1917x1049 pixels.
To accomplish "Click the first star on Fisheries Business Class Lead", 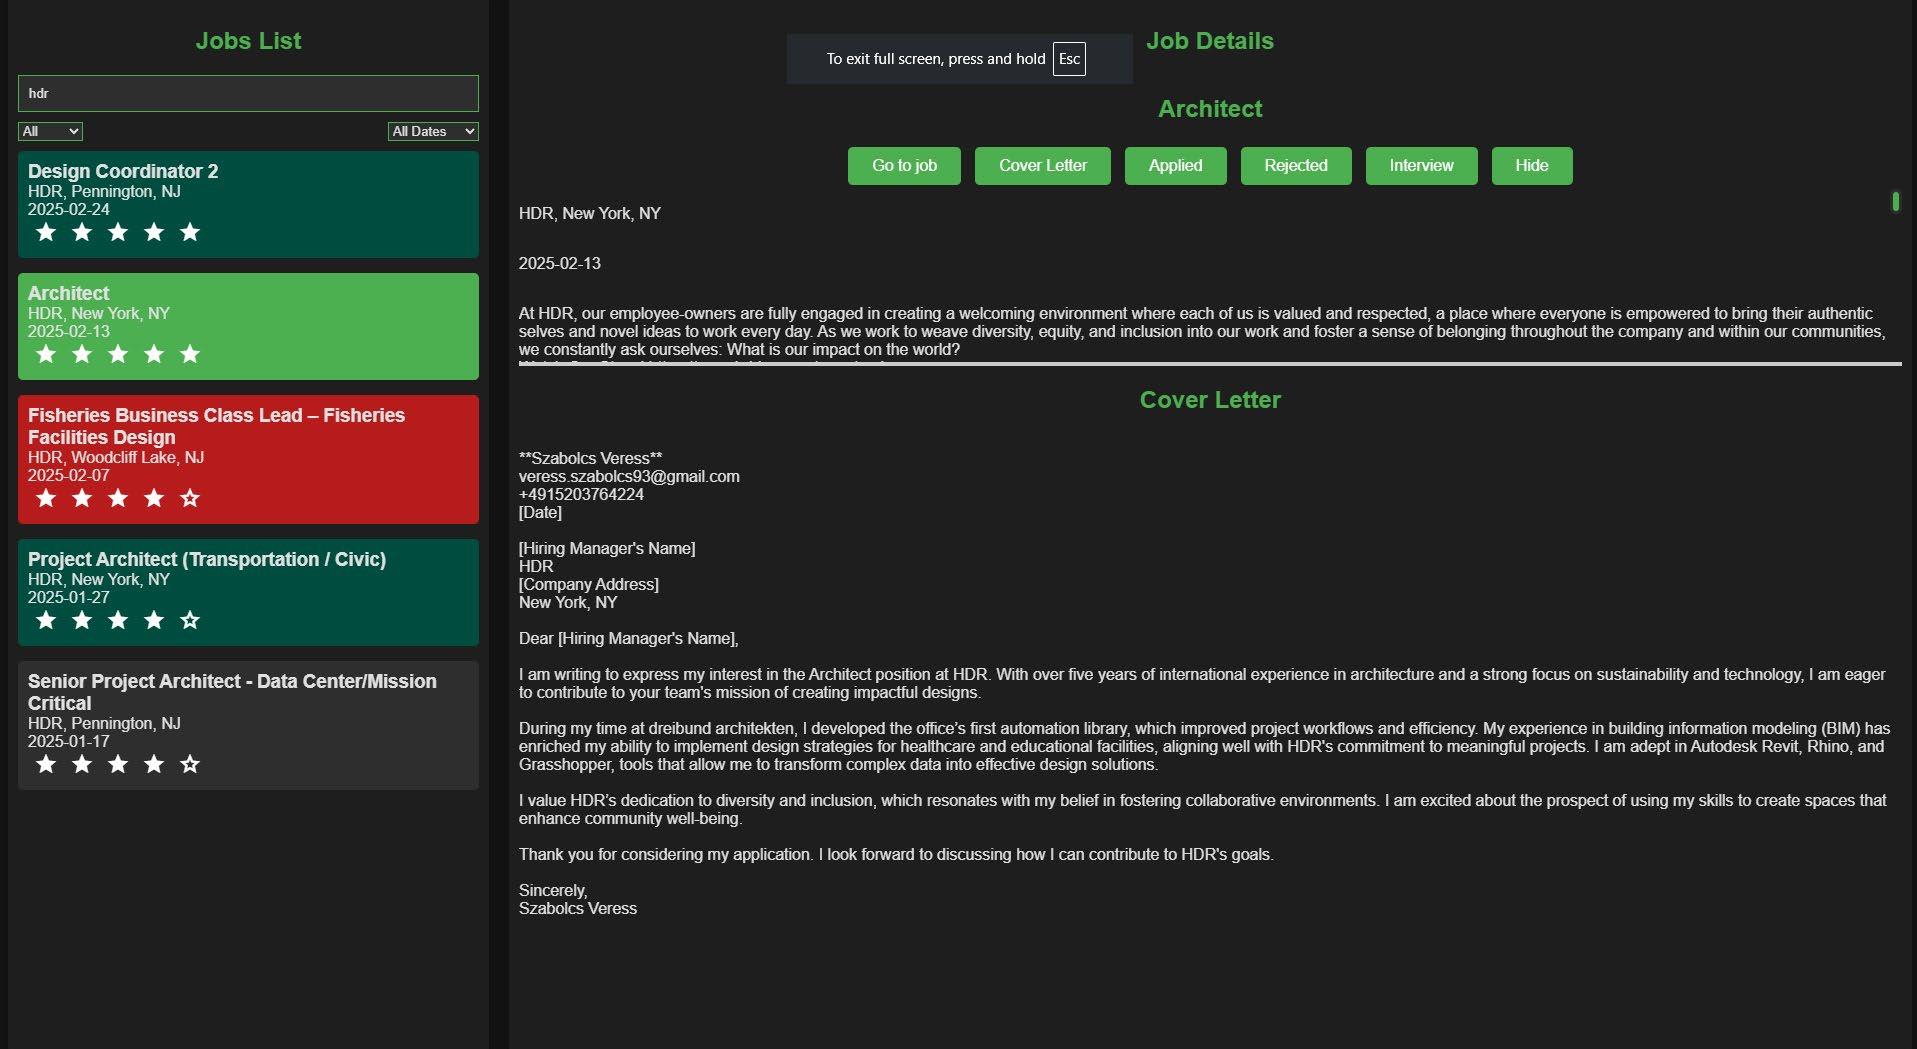I will pyautogui.click(x=46, y=499).
